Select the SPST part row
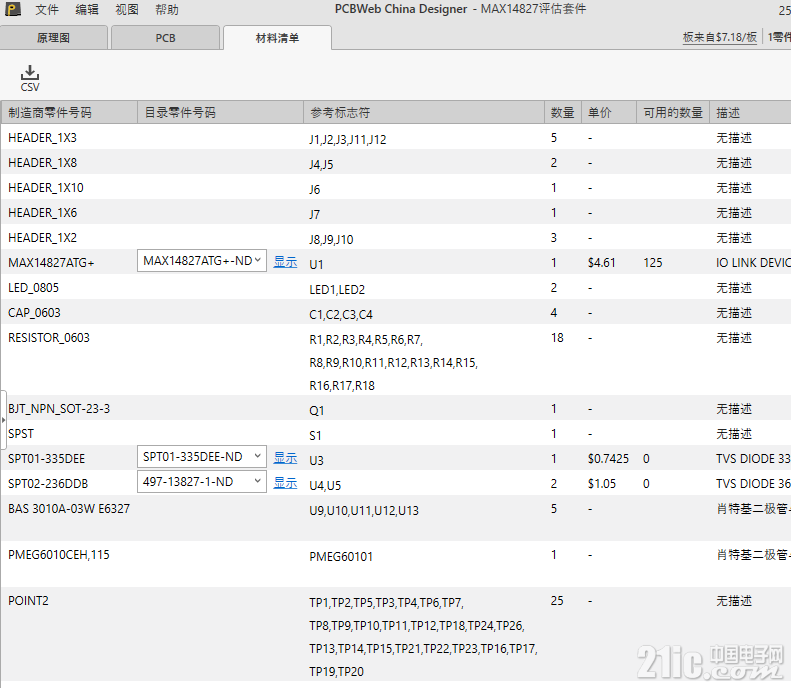 click(396, 433)
